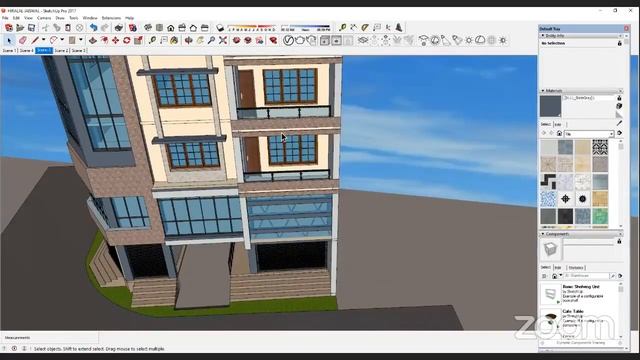Select the Offset tool

coord(104,40)
